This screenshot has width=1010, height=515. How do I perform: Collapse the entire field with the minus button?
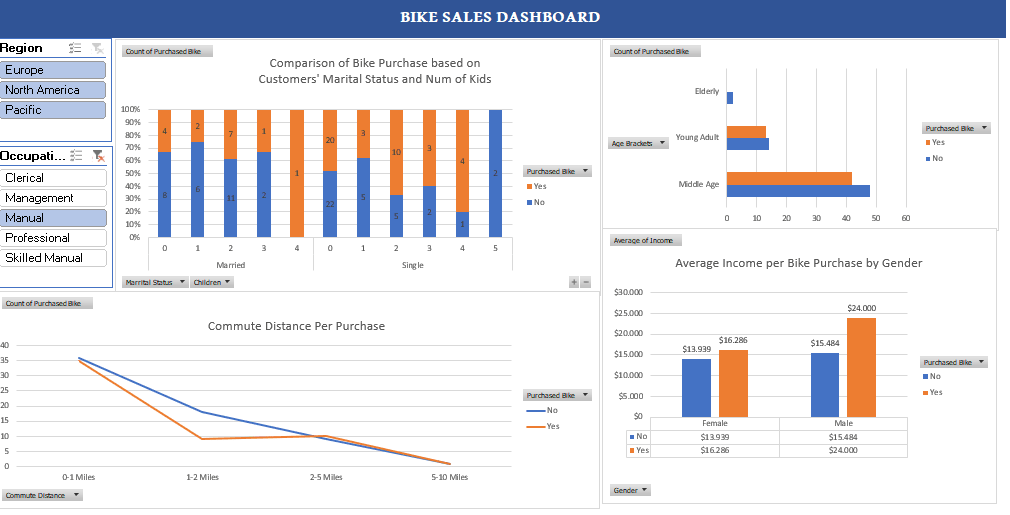coord(586,283)
